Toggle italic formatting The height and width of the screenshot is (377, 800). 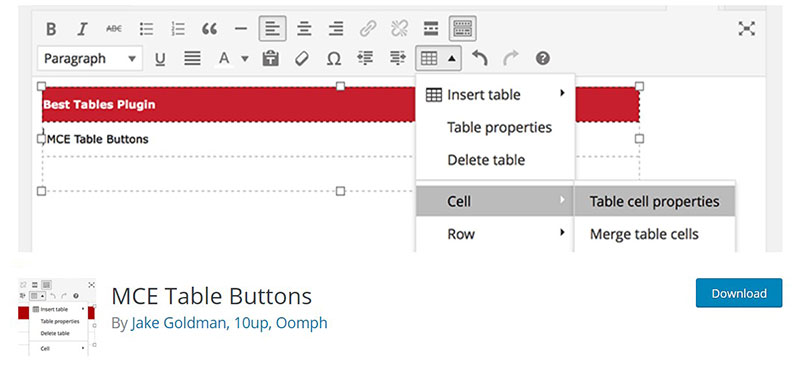(x=82, y=29)
